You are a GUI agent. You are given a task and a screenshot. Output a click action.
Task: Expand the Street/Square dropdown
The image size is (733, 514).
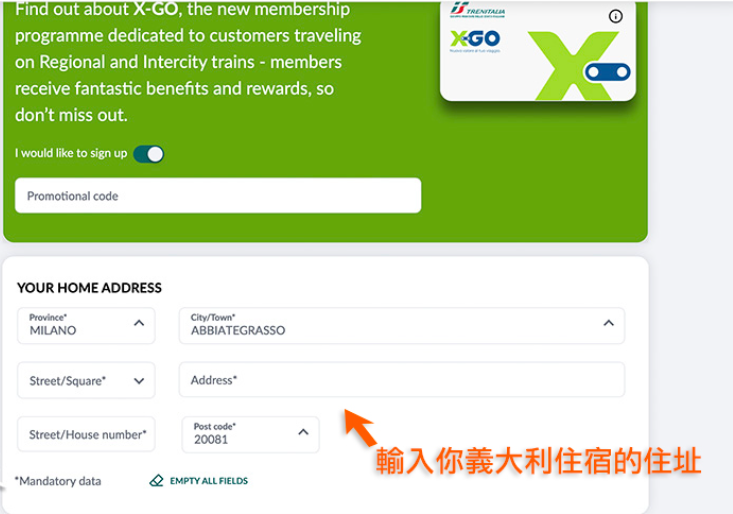tap(86, 380)
